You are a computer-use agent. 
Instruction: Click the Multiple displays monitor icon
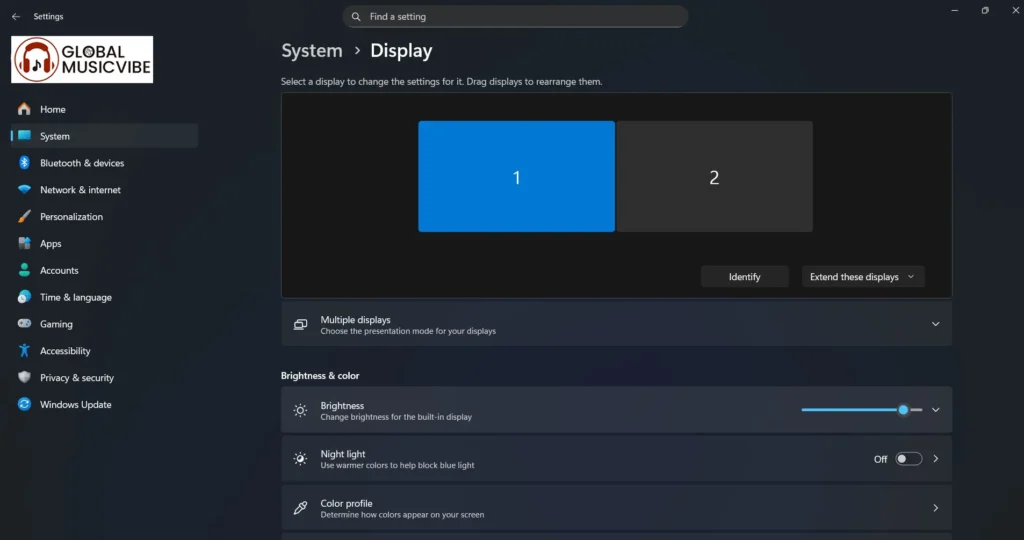pos(300,325)
